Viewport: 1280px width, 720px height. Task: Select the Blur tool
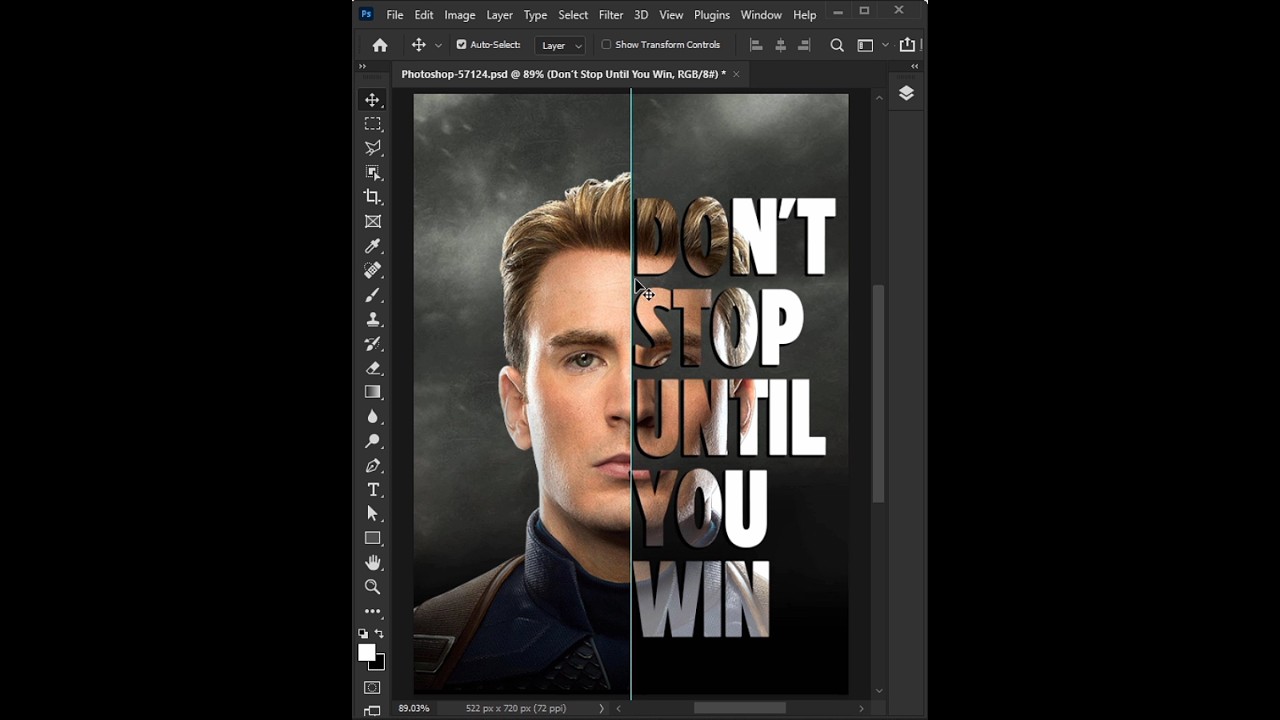point(372,416)
